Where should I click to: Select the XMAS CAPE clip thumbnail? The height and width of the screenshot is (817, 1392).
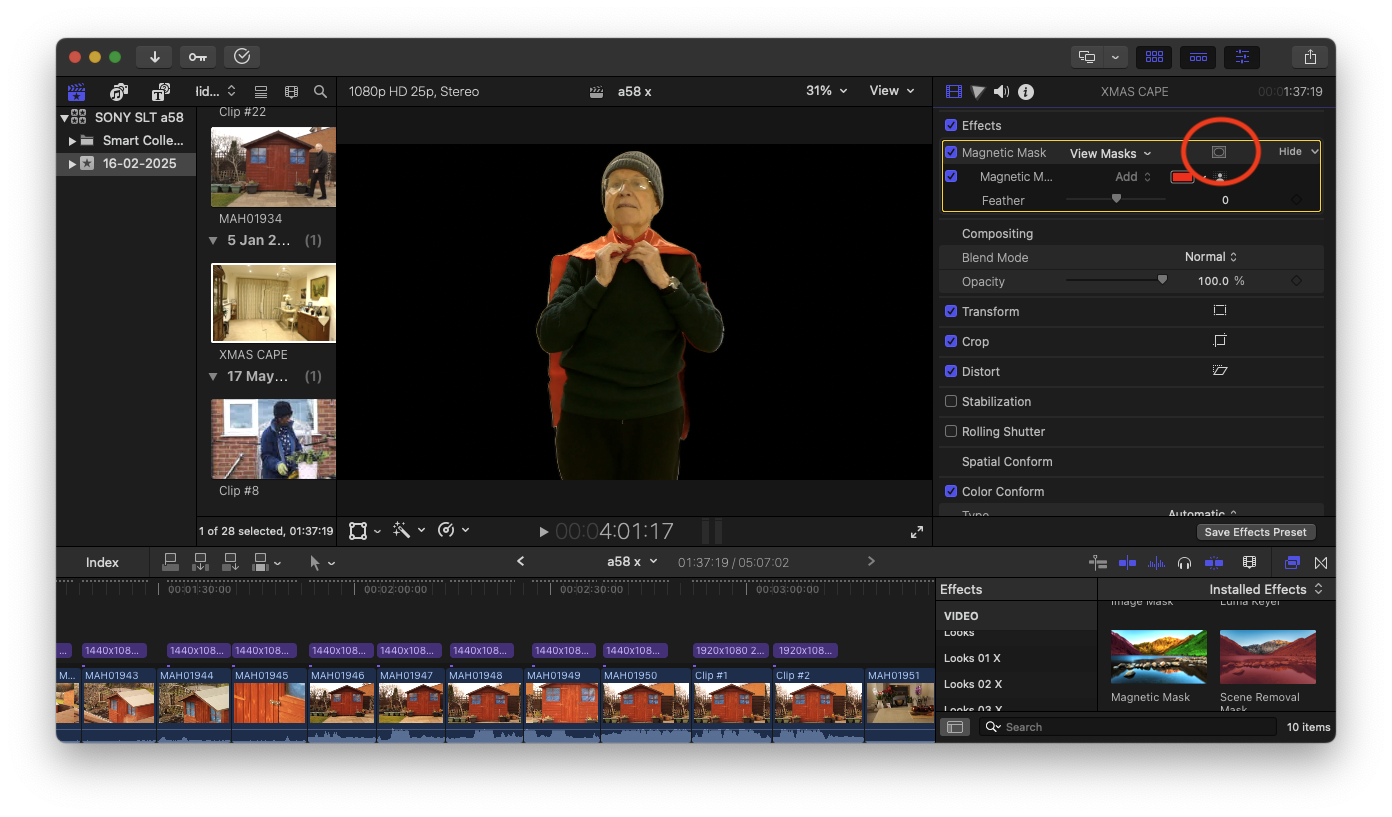(273, 303)
